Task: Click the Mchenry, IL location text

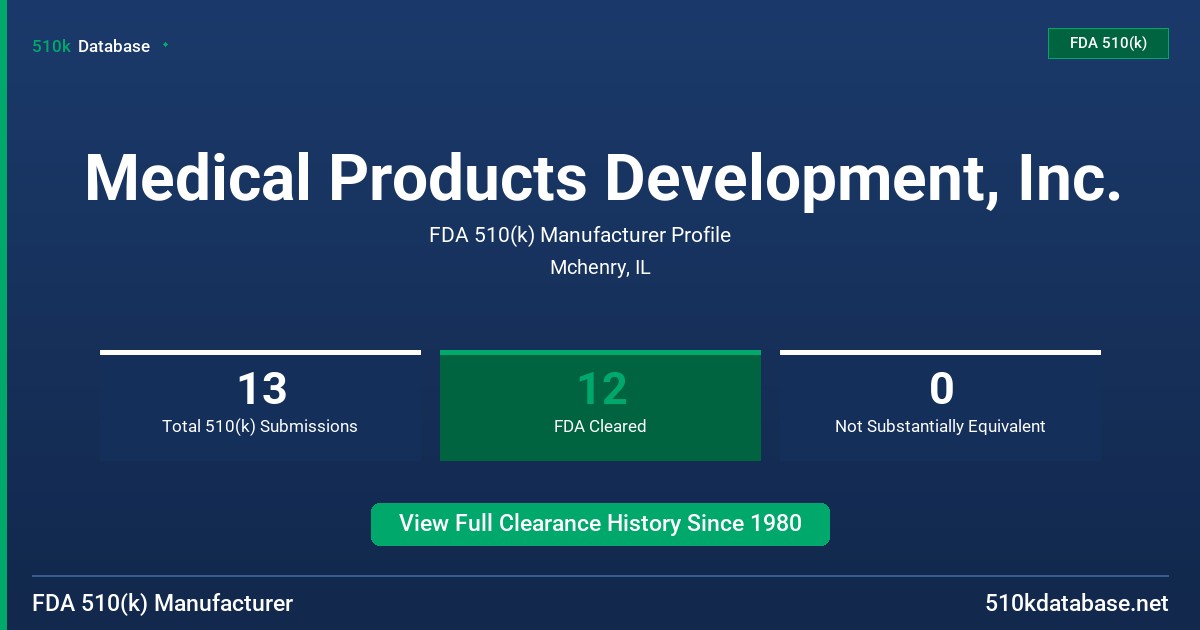Action: point(600,268)
